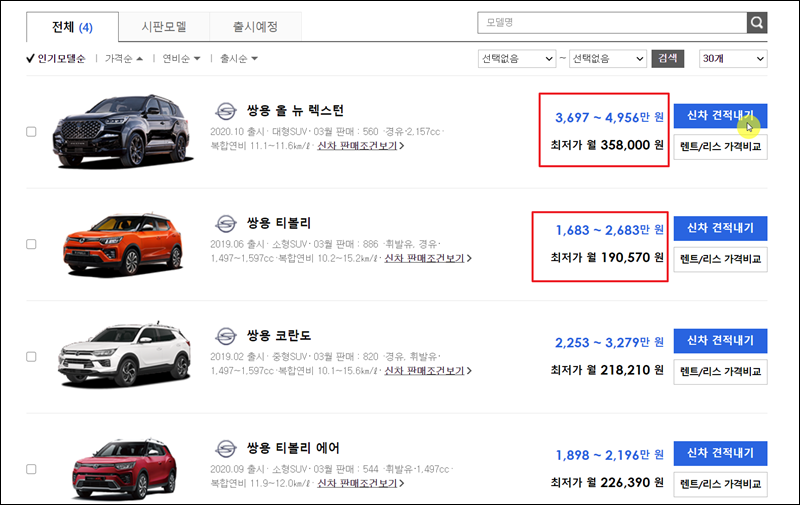Tick the checkbox for 쌍용 티볼리 에어

click(31, 469)
